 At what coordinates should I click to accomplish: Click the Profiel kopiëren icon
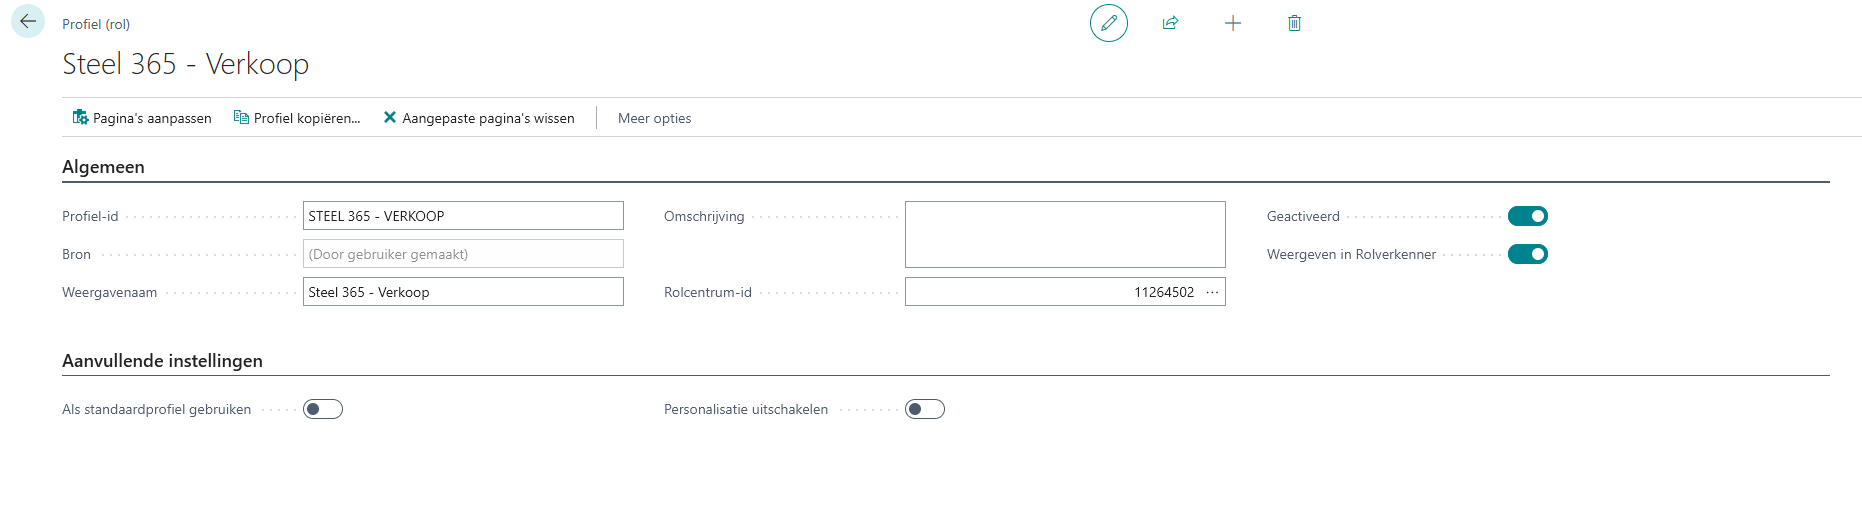241,118
